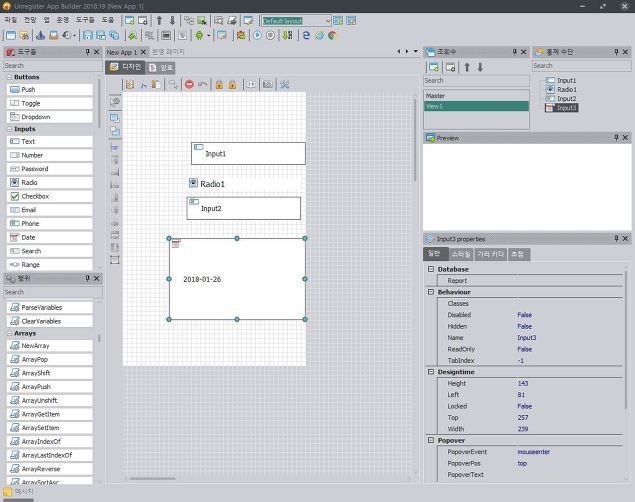Select the Push button control in toolbox
The width and height of the screenshot is (635, 502).
click(50, 89)
